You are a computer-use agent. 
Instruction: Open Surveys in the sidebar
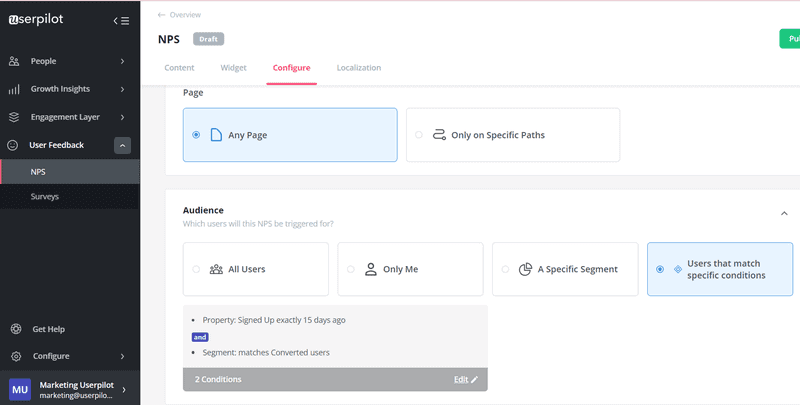(x=70, y=196)
